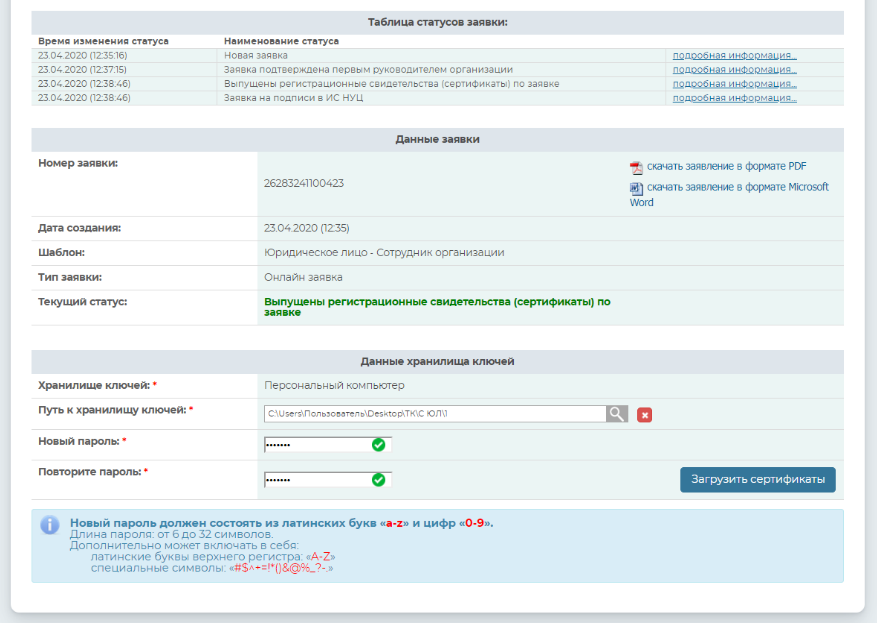
Task: Click the blue info icon in password hint
Action: coord(49,525)
